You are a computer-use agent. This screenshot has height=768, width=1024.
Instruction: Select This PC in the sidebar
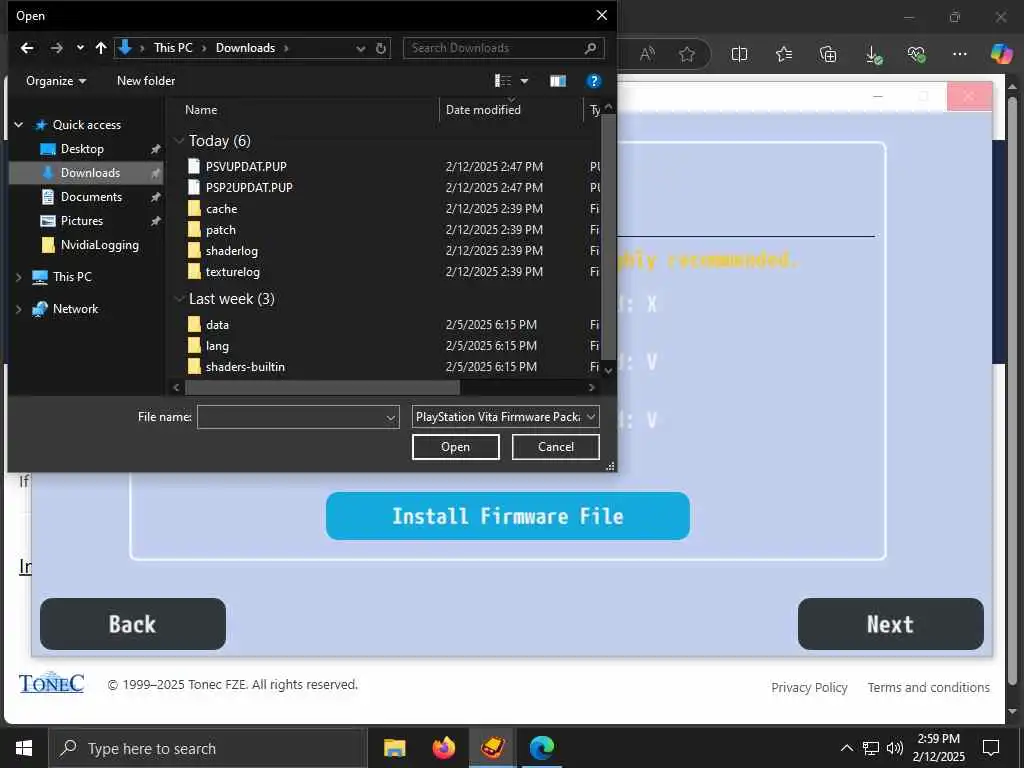tap(72, 277)
